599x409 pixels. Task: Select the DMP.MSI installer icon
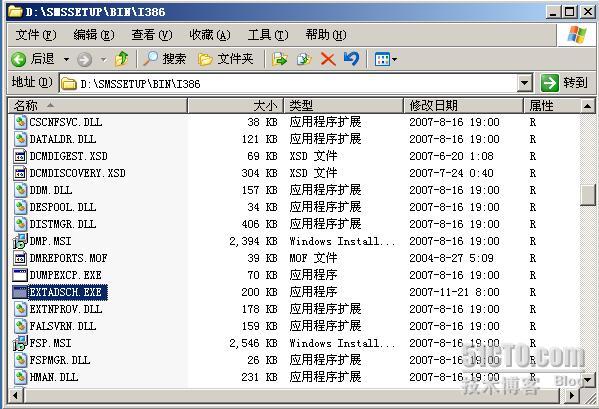[x=20, y=241]
